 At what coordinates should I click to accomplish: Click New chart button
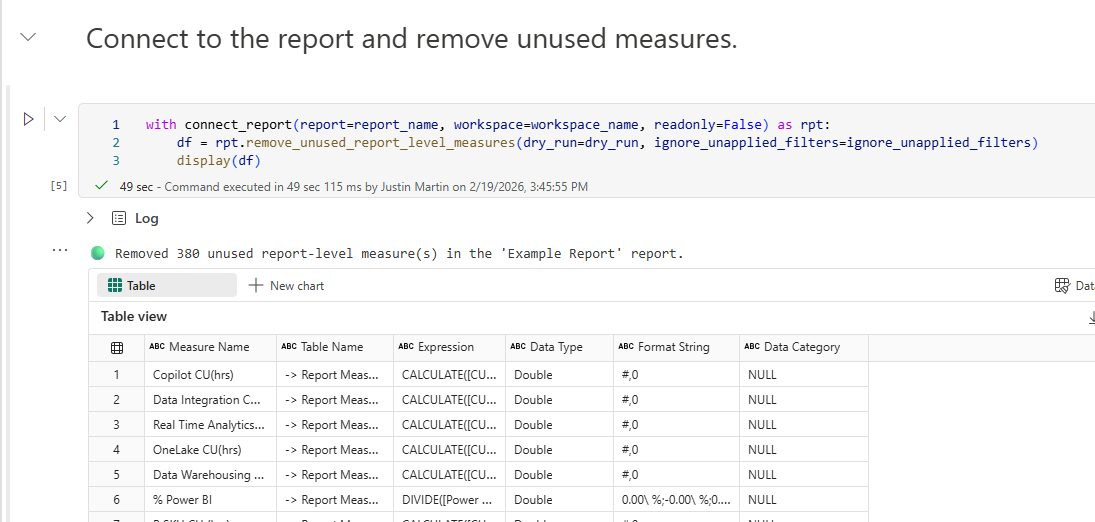click(x=286, y=285)
